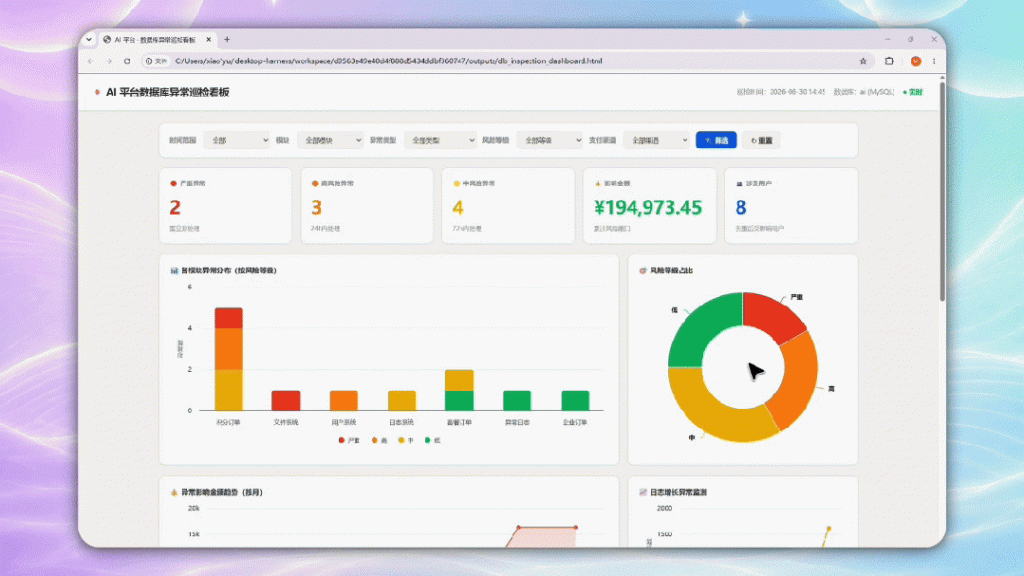Open the browser profile avatar icon
Image resolution: width=1024 pixels, height=576 pixels.
916,61
